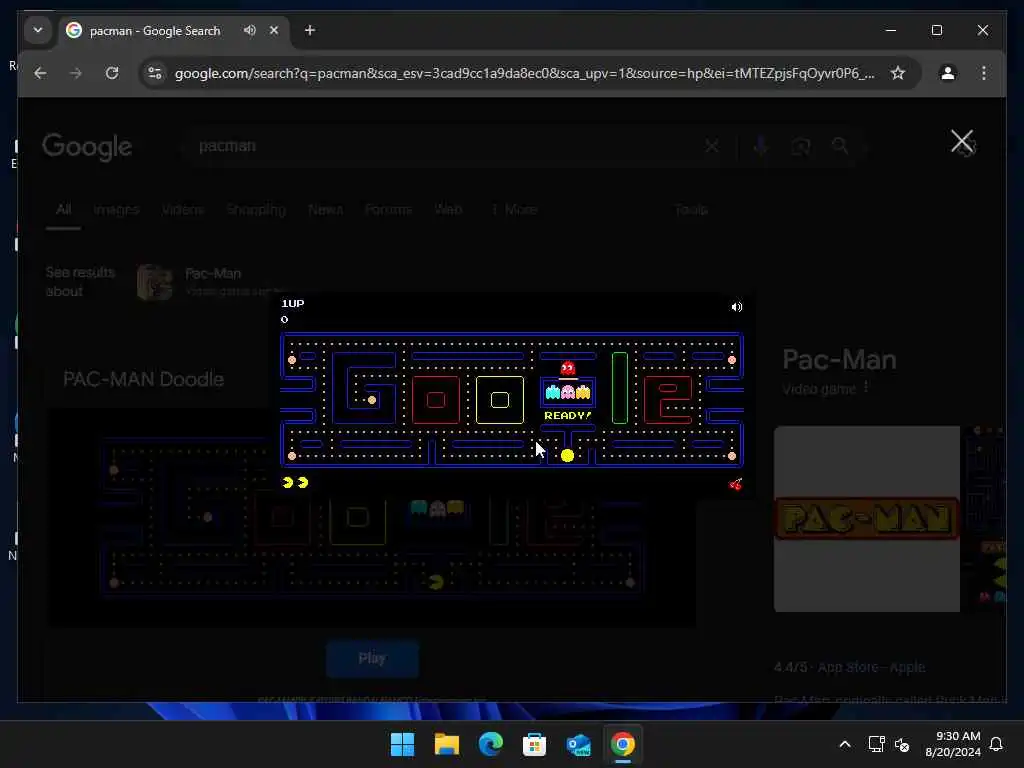Click the Chrome taskbar icon
This screenshot has width=1024, height=768.
coord(622,744)
